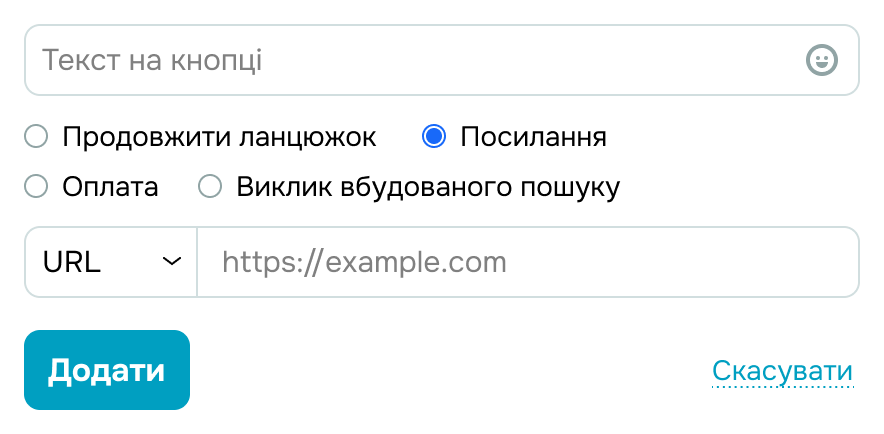Image resolution: width=884 pixels, height=434 pixels.
Task: Enable the "Виклик вбудованого пошуку" radio option
Action: tap(210, 187)
